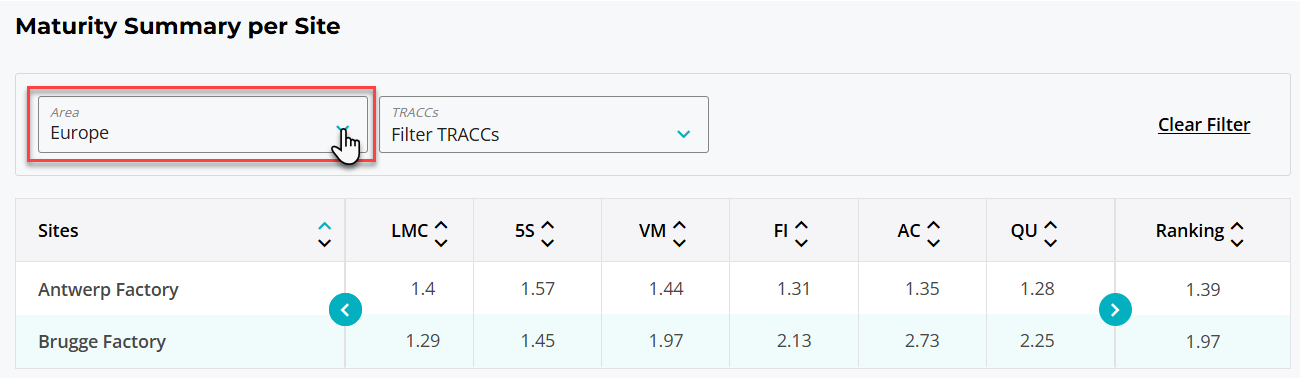Click Antwerp Factory LMC value 1.4
Image resolution: width=1300 pixels, height=378 pixels.
tap(423, 289)
